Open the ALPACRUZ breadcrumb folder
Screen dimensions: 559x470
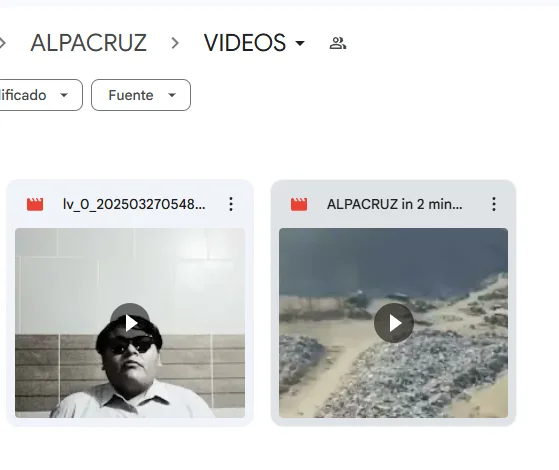(88, 43)
